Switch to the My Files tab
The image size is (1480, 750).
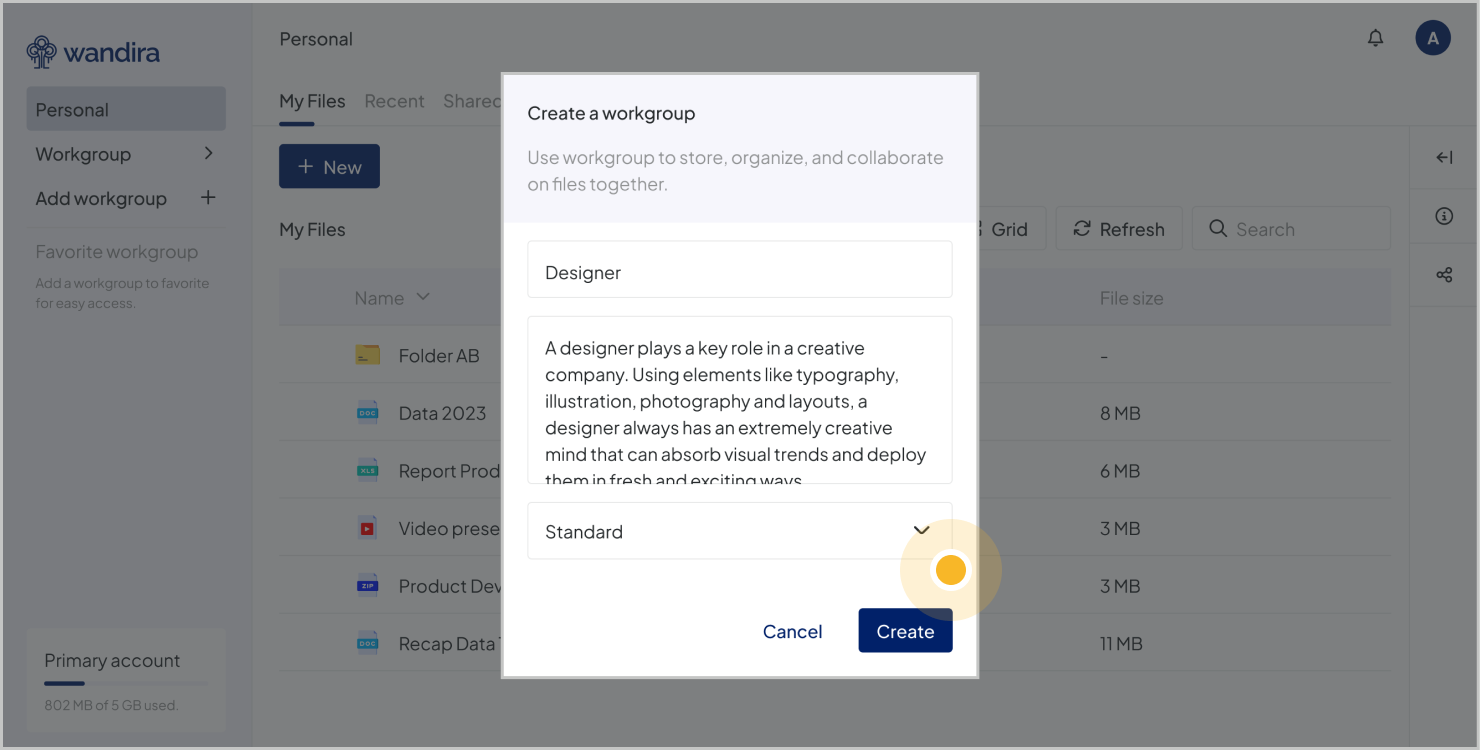click(x=312, y=101)
